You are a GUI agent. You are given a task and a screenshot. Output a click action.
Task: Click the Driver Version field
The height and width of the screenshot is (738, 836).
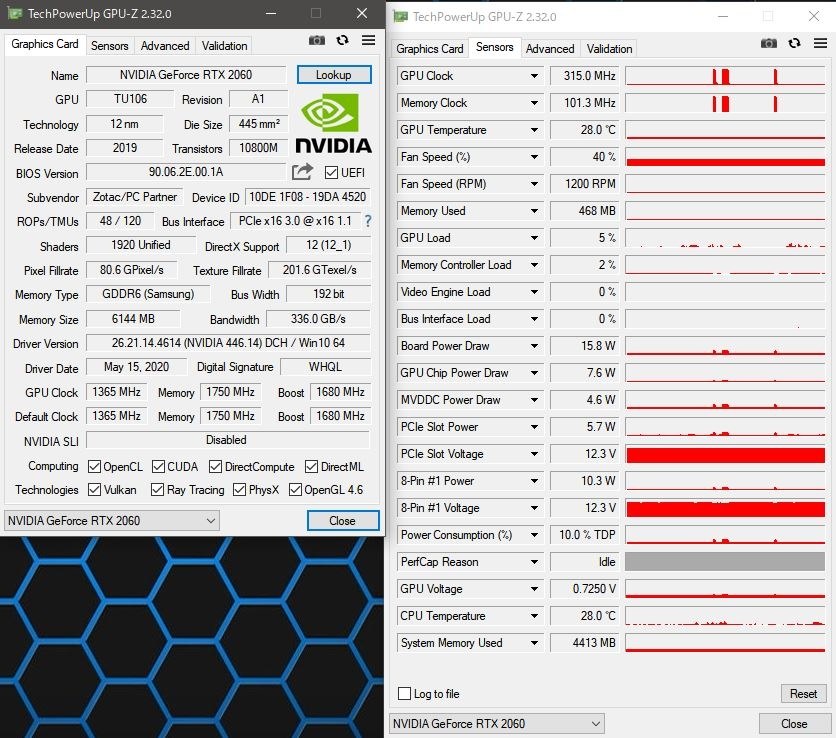[228, 343]
